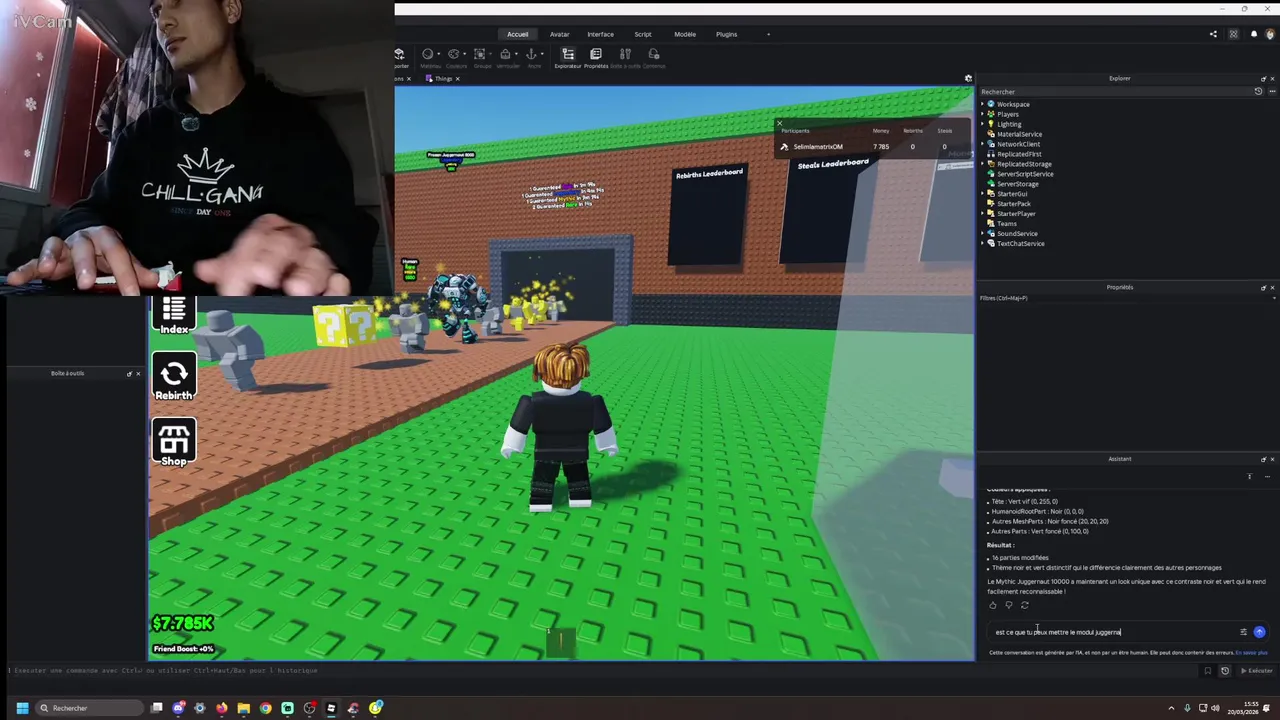This screenshot has height=720, width=1280.
Task: Send the Assistant message
Action: click(1259, 632)
